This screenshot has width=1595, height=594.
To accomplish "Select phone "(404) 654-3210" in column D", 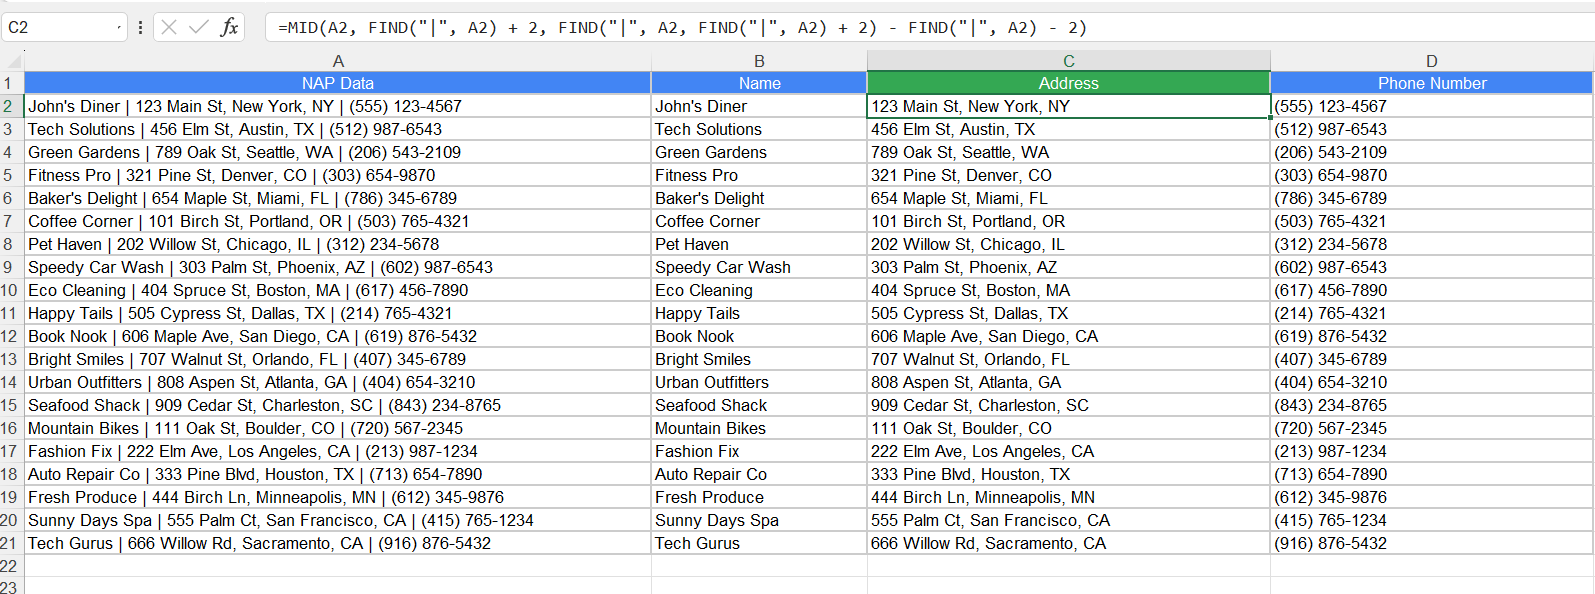I will tap(1432, 382).
